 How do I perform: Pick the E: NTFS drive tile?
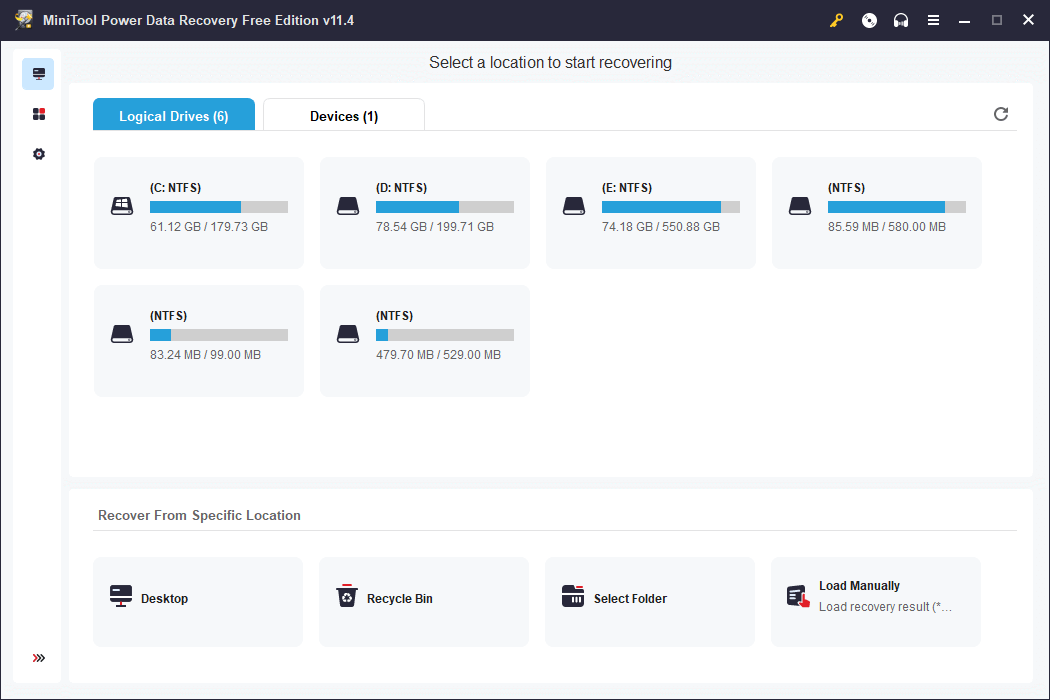pos(651,212)
